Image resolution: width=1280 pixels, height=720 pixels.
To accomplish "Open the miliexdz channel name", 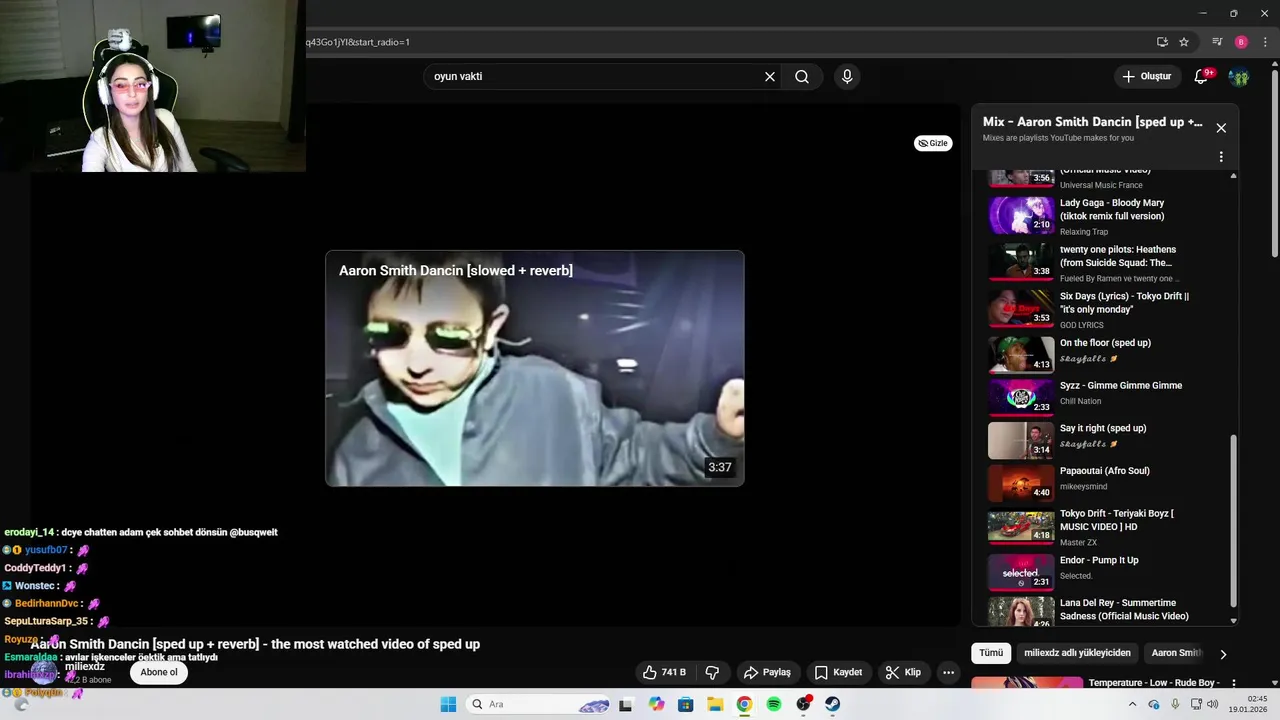I will (x=85, y=666).
